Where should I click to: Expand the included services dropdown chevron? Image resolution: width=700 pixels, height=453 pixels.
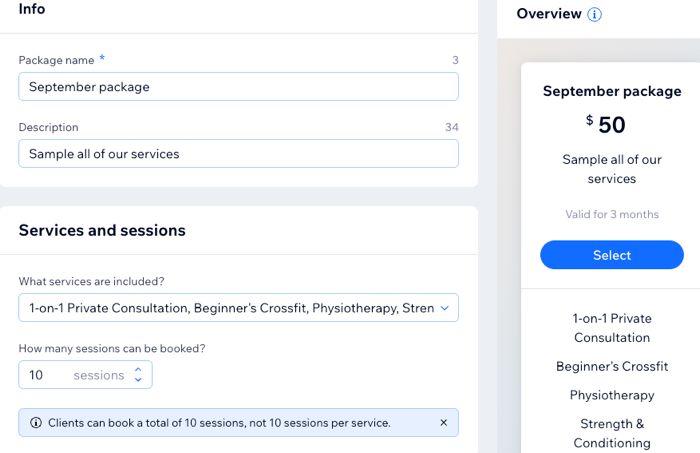click(x=444, y=308)
